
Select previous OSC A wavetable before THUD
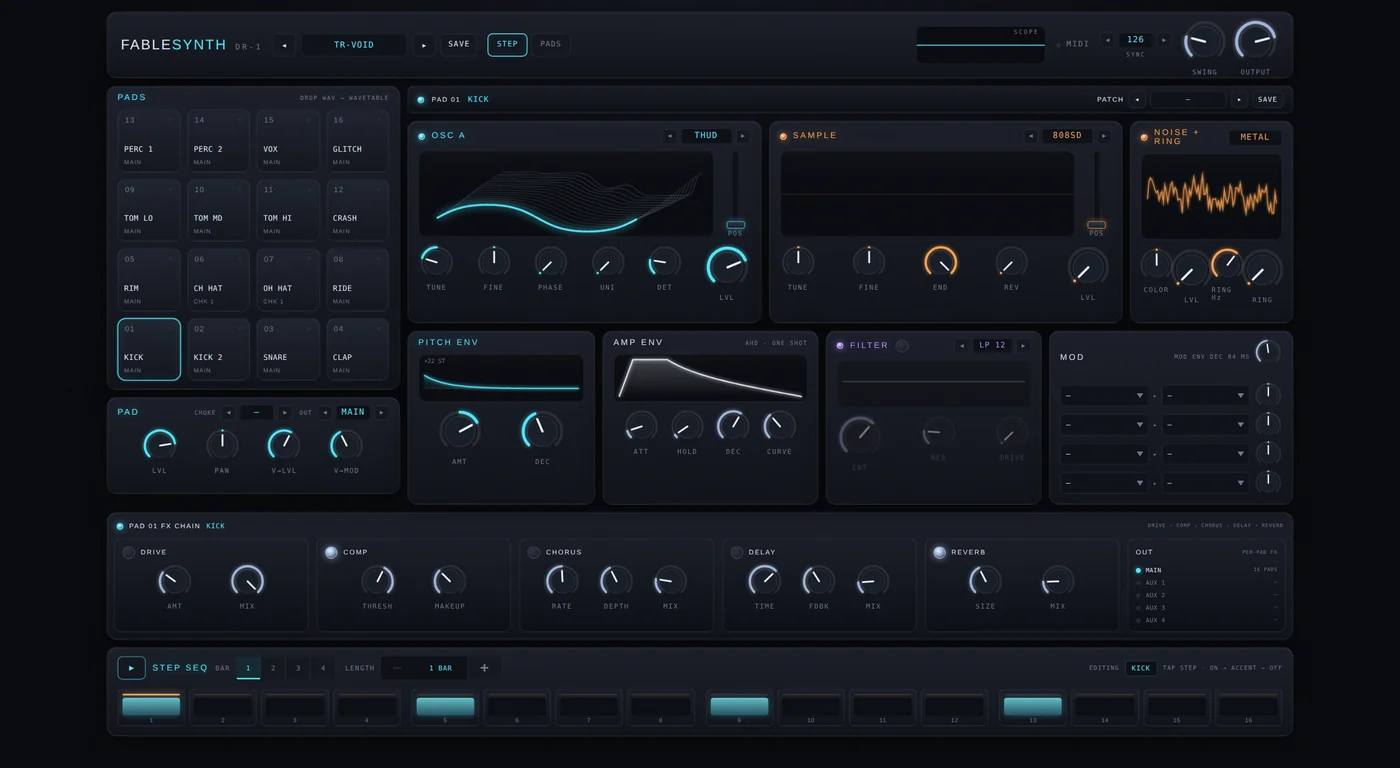670,136
